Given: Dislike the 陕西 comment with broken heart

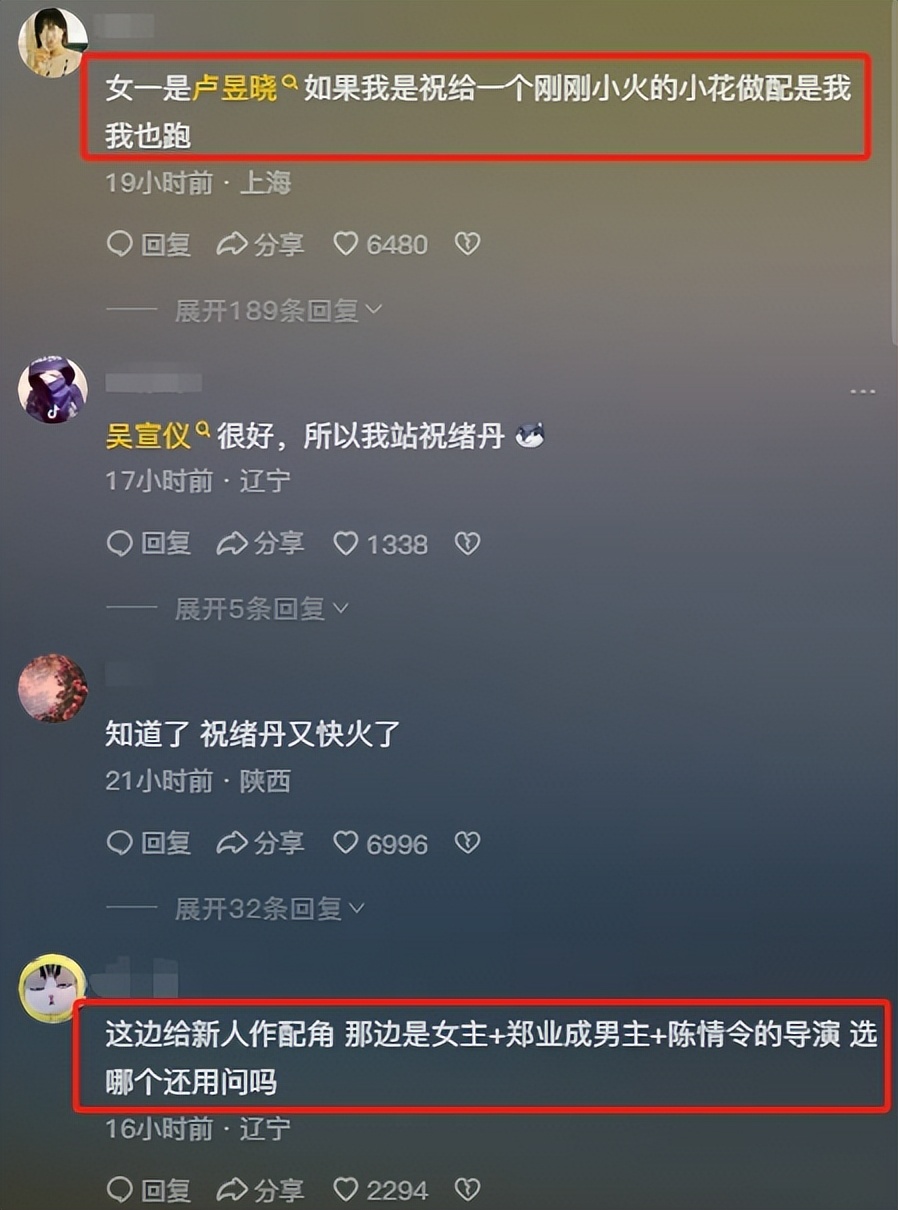Looking at the screenshot, I should pos(468,844).
